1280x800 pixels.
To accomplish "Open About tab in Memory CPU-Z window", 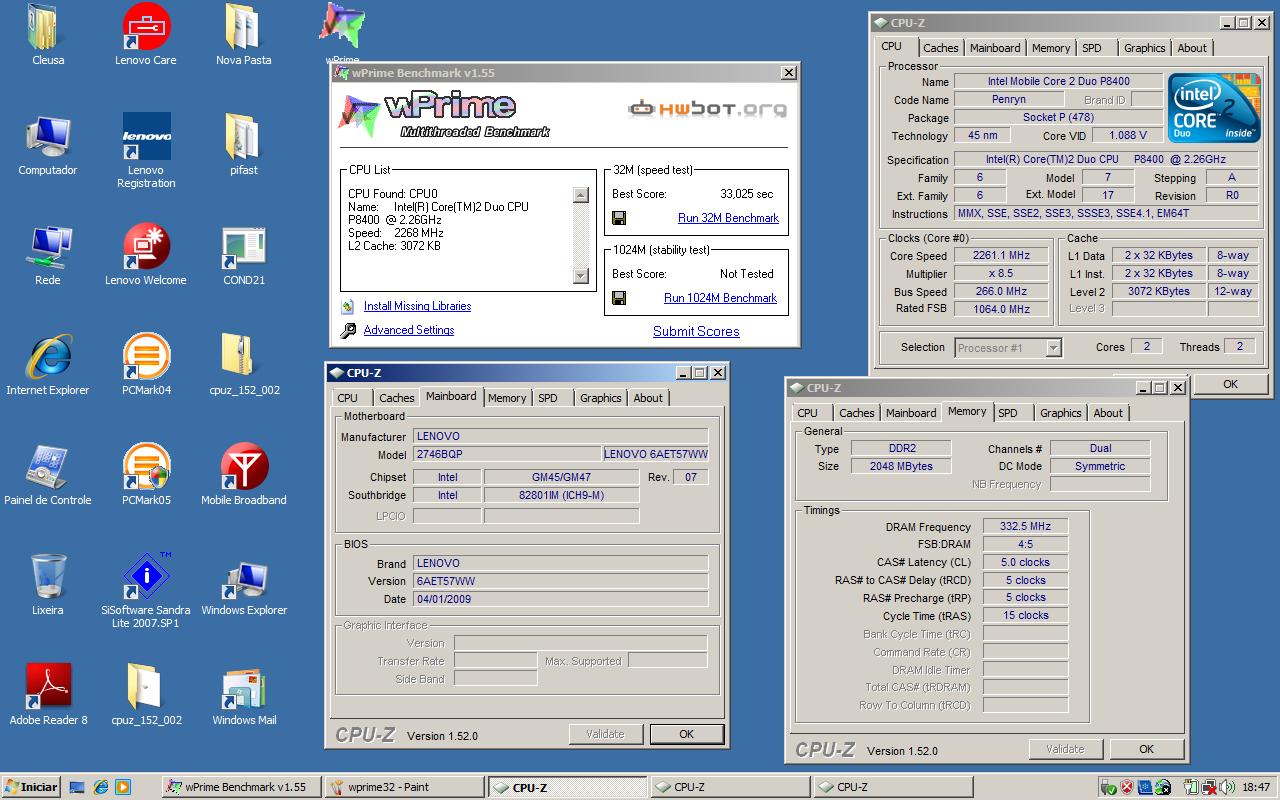I will (x=1107, y=413).
